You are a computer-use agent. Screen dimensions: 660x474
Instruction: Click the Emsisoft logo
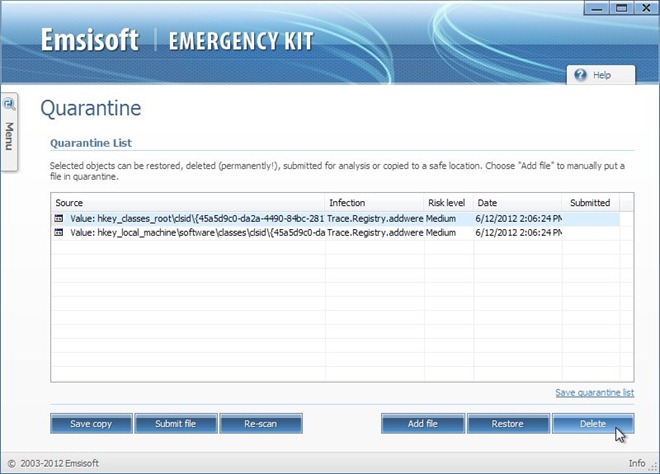(x=90, y=40)
